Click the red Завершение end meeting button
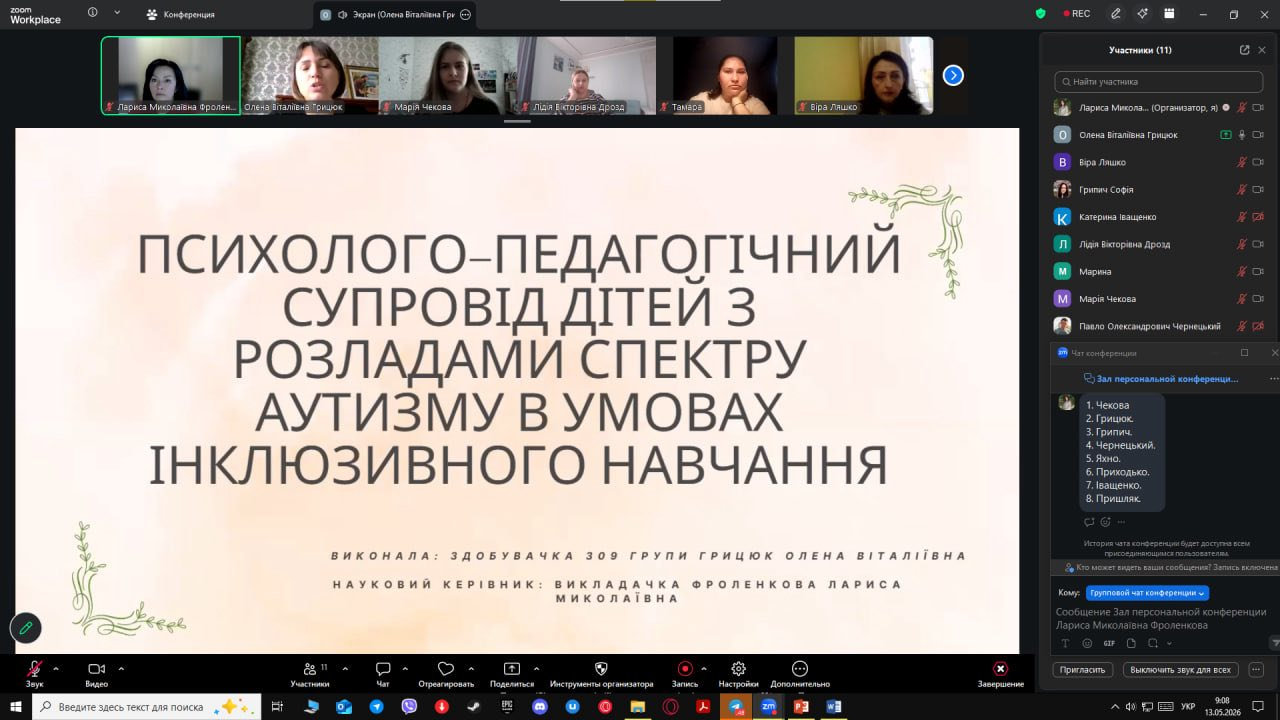This screenshot has width=1280, height=720. (x=1000, y=673)
